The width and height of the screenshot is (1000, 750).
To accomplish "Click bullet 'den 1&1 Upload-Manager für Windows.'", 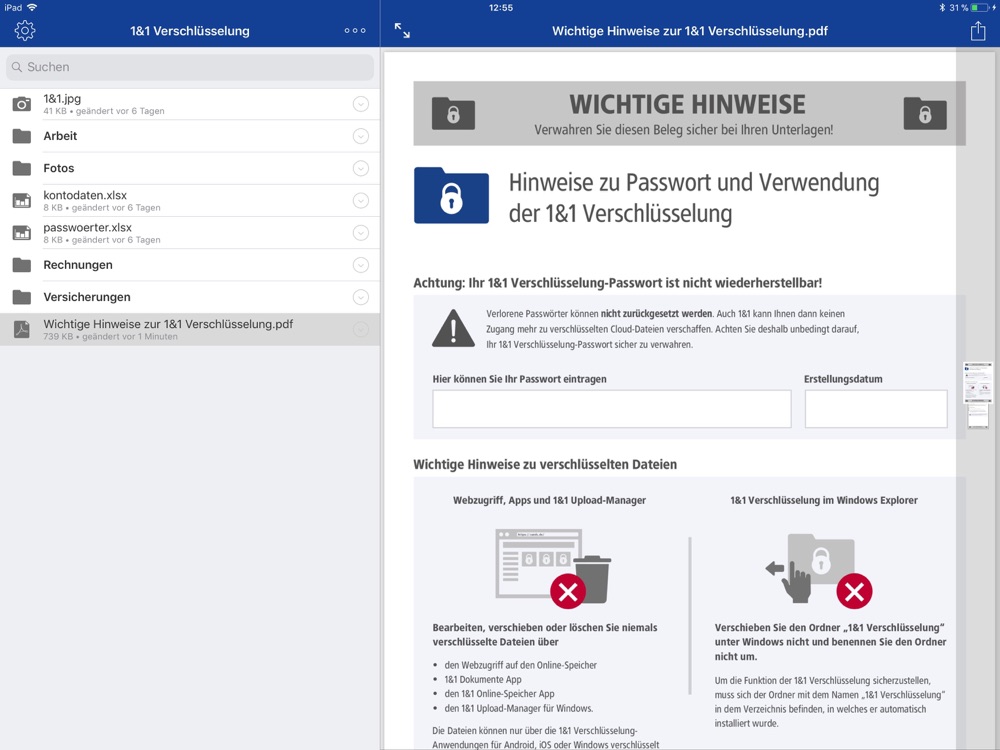I will [x=518, y=708].
